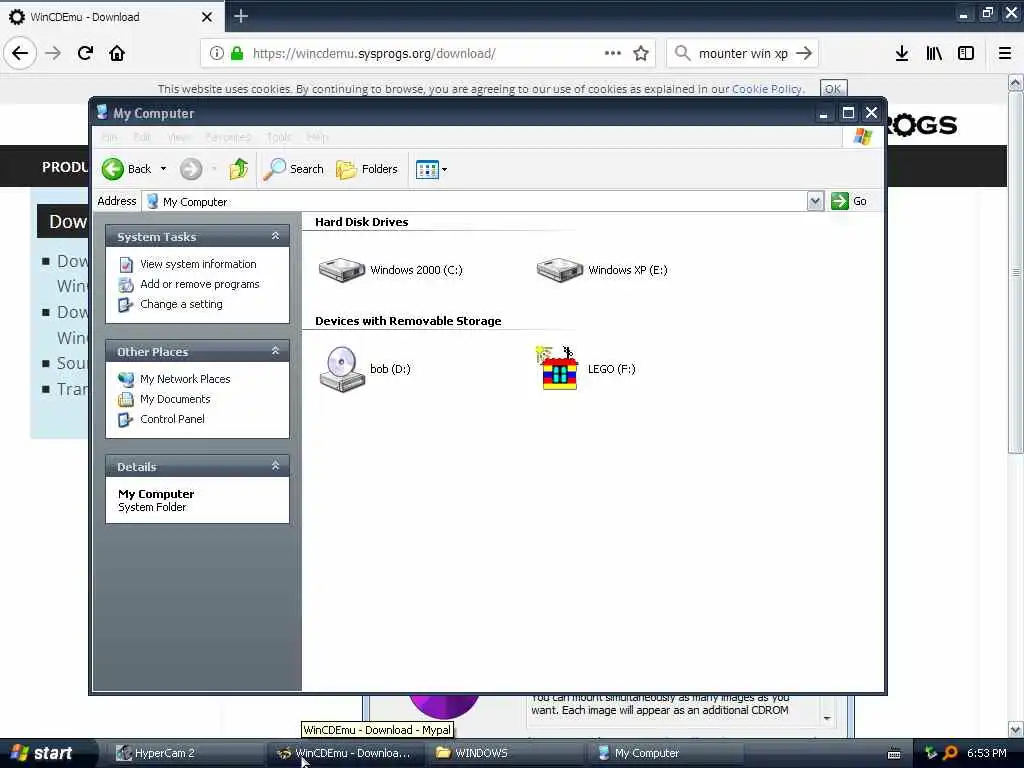The height and width of the screenshot is (768, 1024).
Task: Select the LEGO (F:) drive
Action: coord(585,369)
